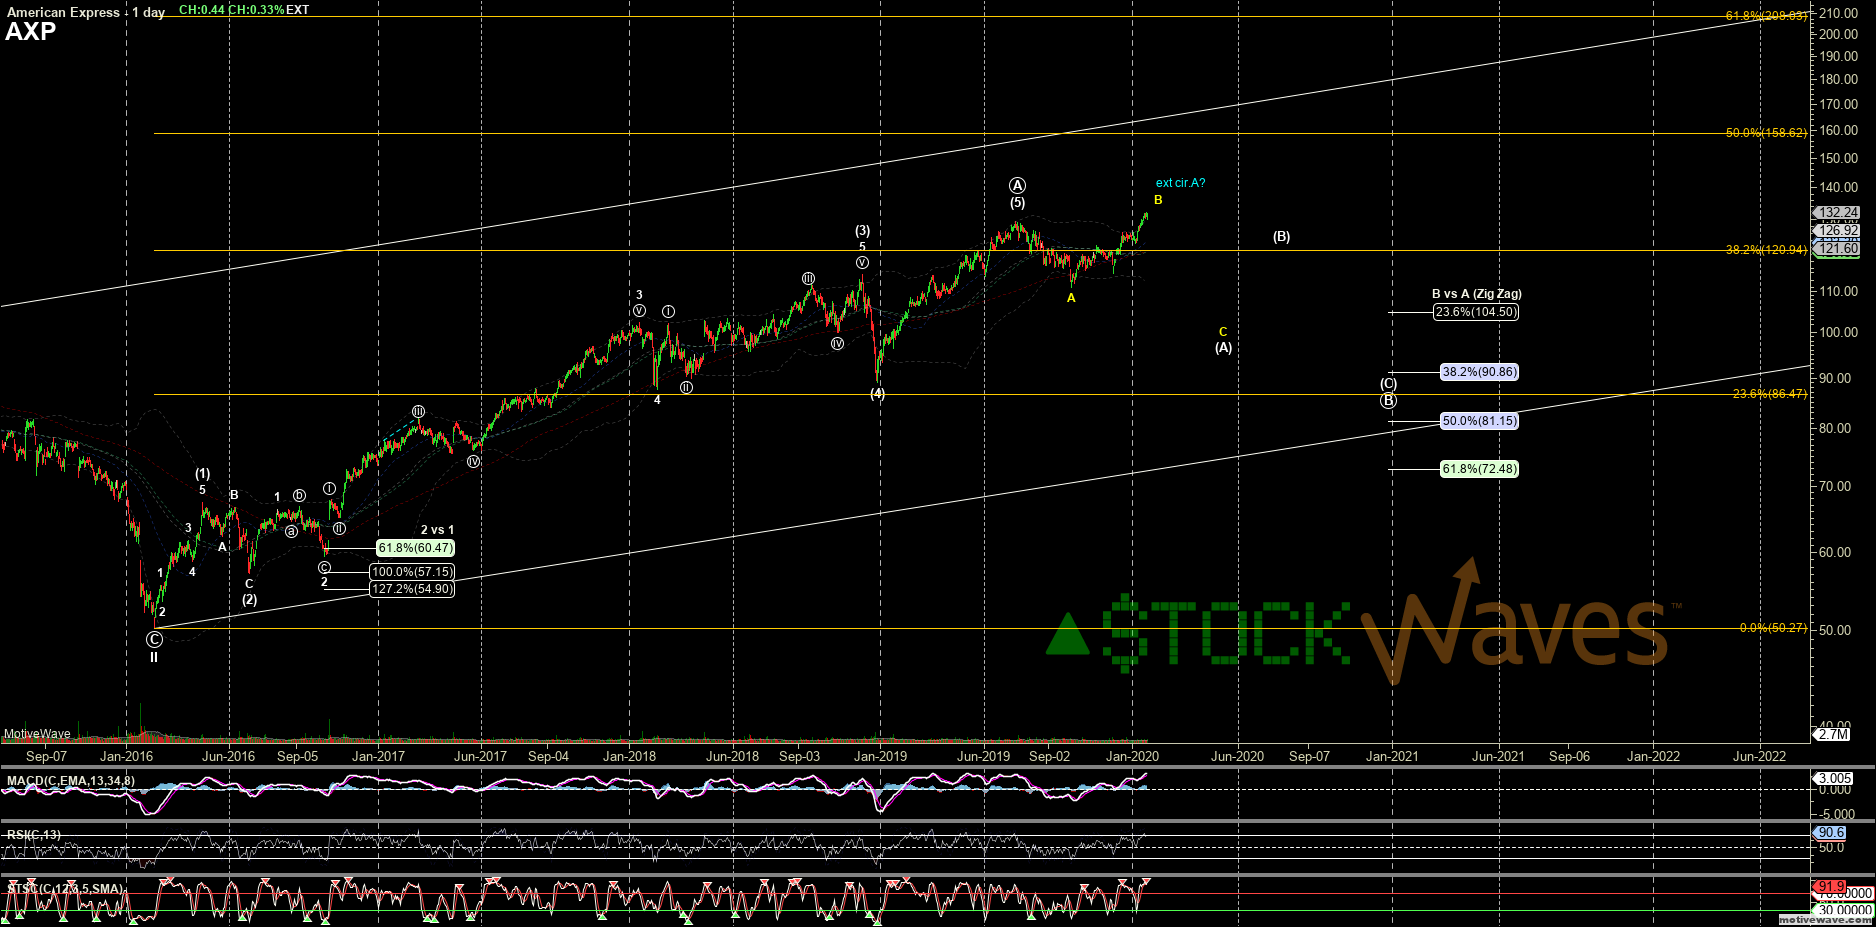Click the AXP ticker symbol
The height and width of the screenshot is (927, 1876).
click(x=30, y=31)
